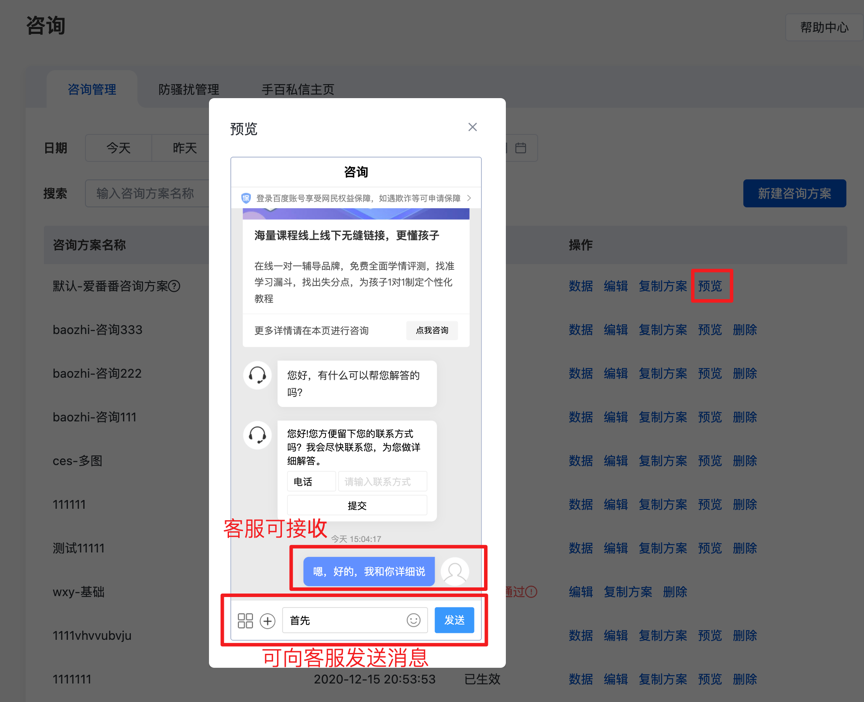Click the user avatar beside sent message
Screen dimensions: 864x702
[x=455, y=571]
